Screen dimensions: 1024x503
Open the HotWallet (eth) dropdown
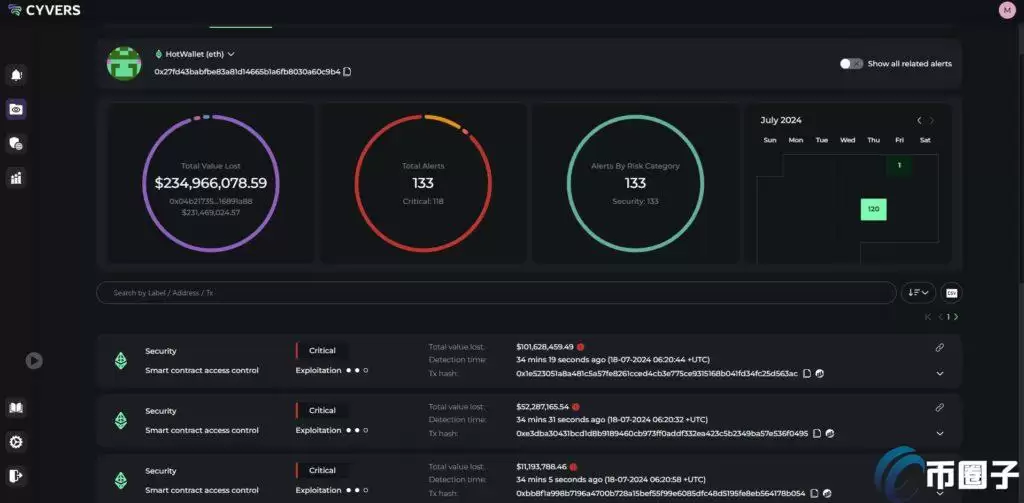(x=231, y=54)
